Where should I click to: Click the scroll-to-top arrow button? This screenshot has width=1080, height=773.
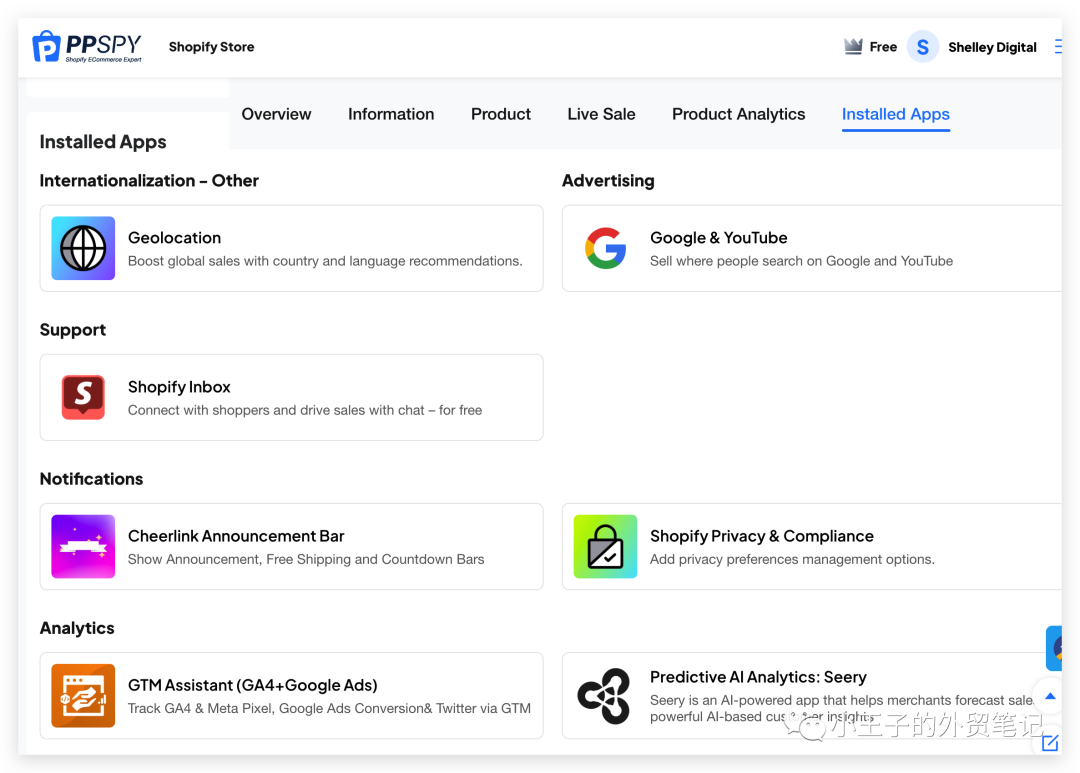[x=1050, y=696]
